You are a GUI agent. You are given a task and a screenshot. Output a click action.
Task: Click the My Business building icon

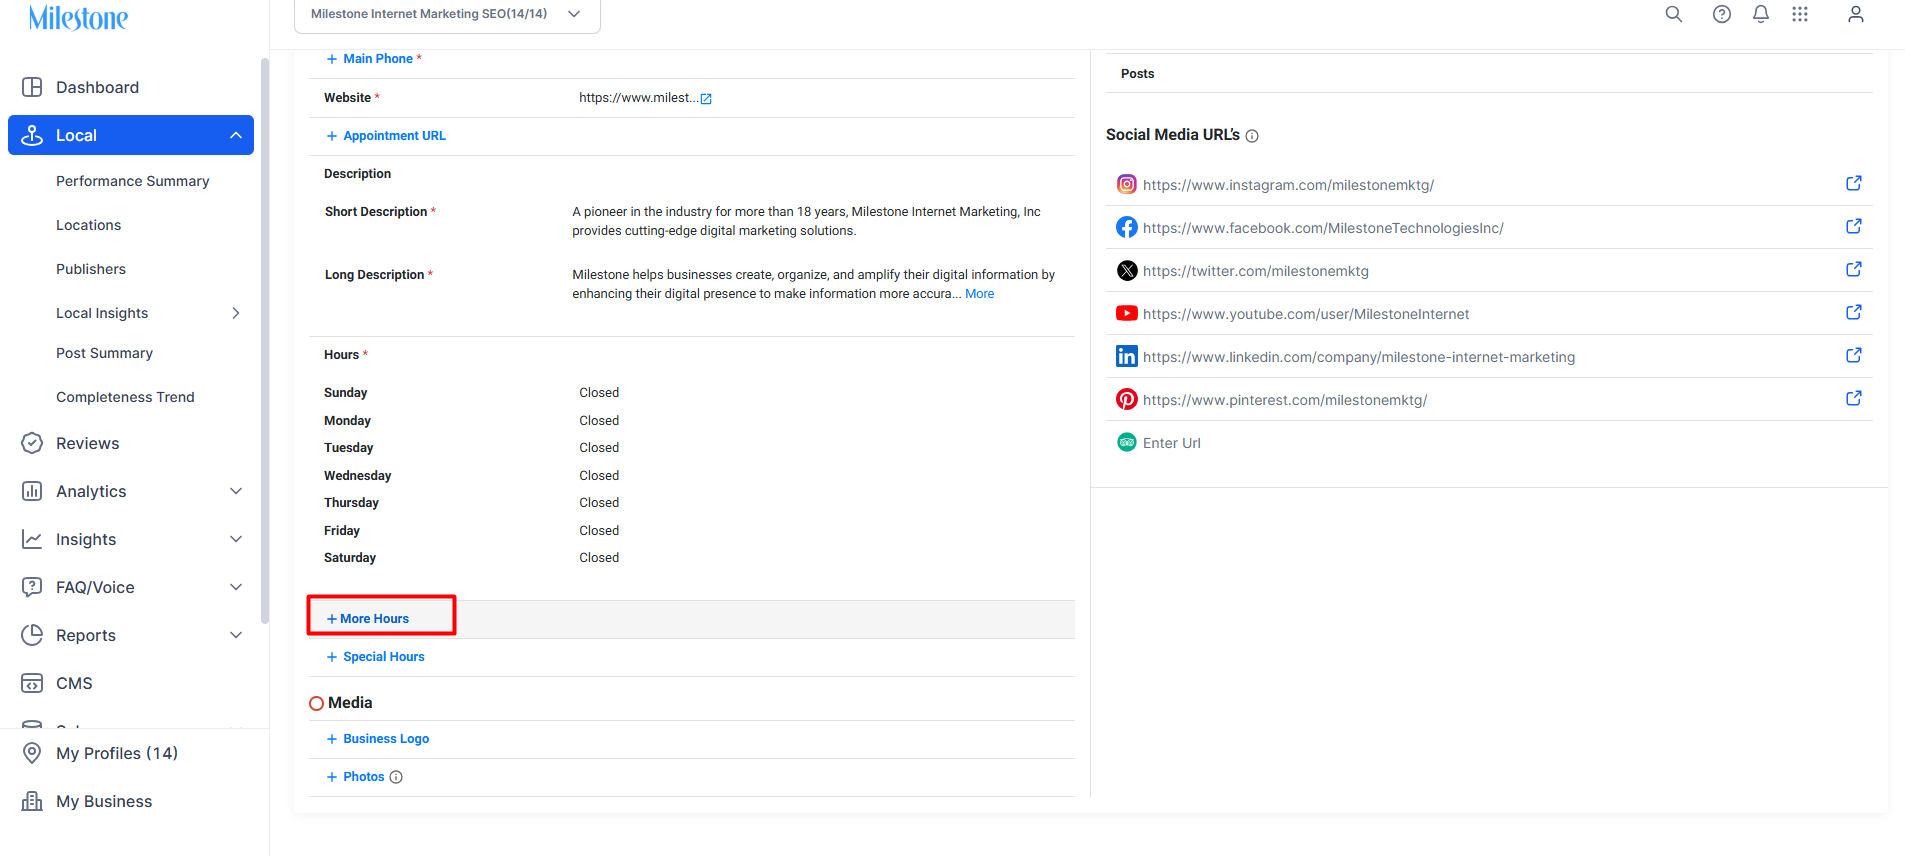pyautogui.click(x=32, y=801)
